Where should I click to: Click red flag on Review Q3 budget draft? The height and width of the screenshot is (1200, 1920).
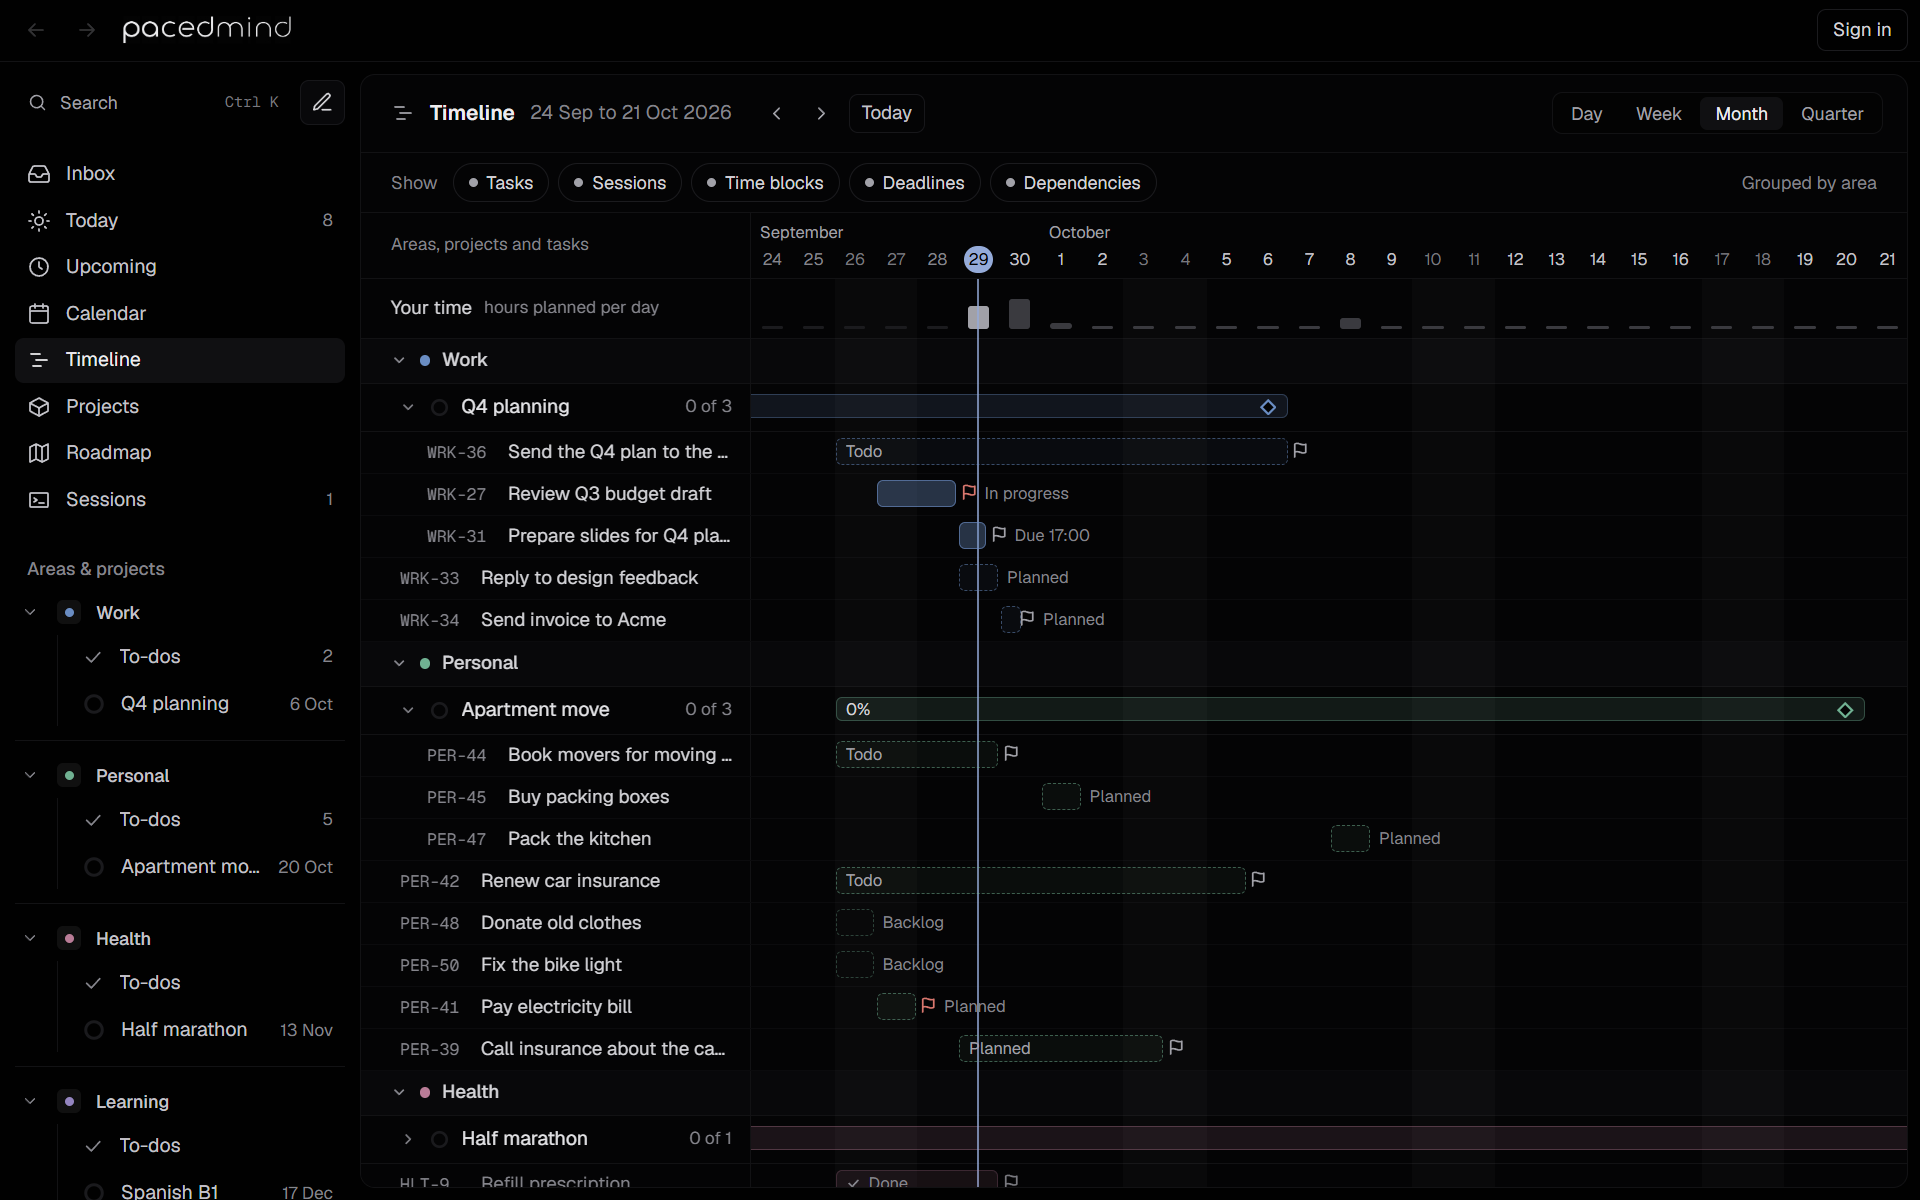click(x=969, y=492)
